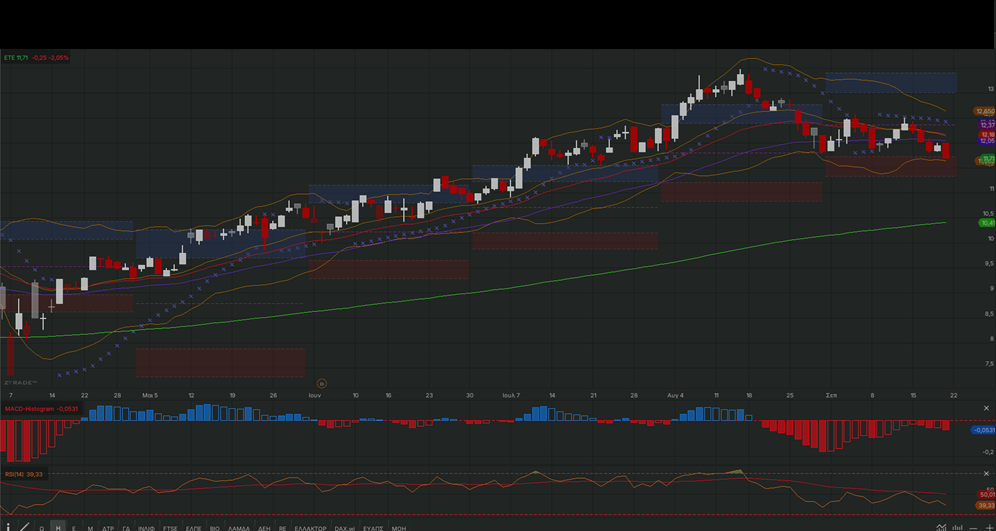The width and height of the screenshot is (996, 531).
Task: Select the E (weekly) timeframe button
Action: 74,528
